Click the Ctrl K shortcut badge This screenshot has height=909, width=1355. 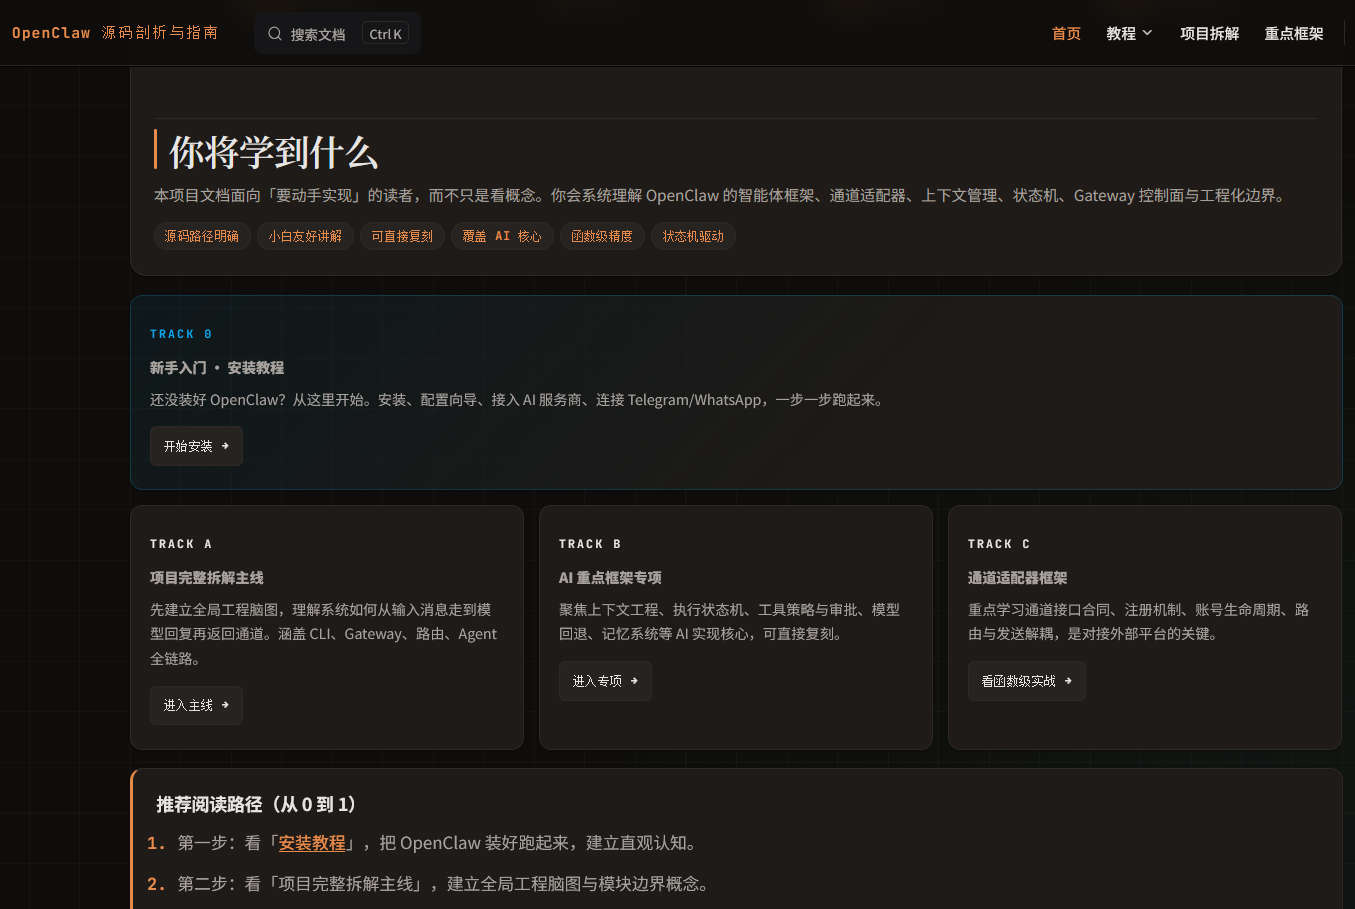385,34
